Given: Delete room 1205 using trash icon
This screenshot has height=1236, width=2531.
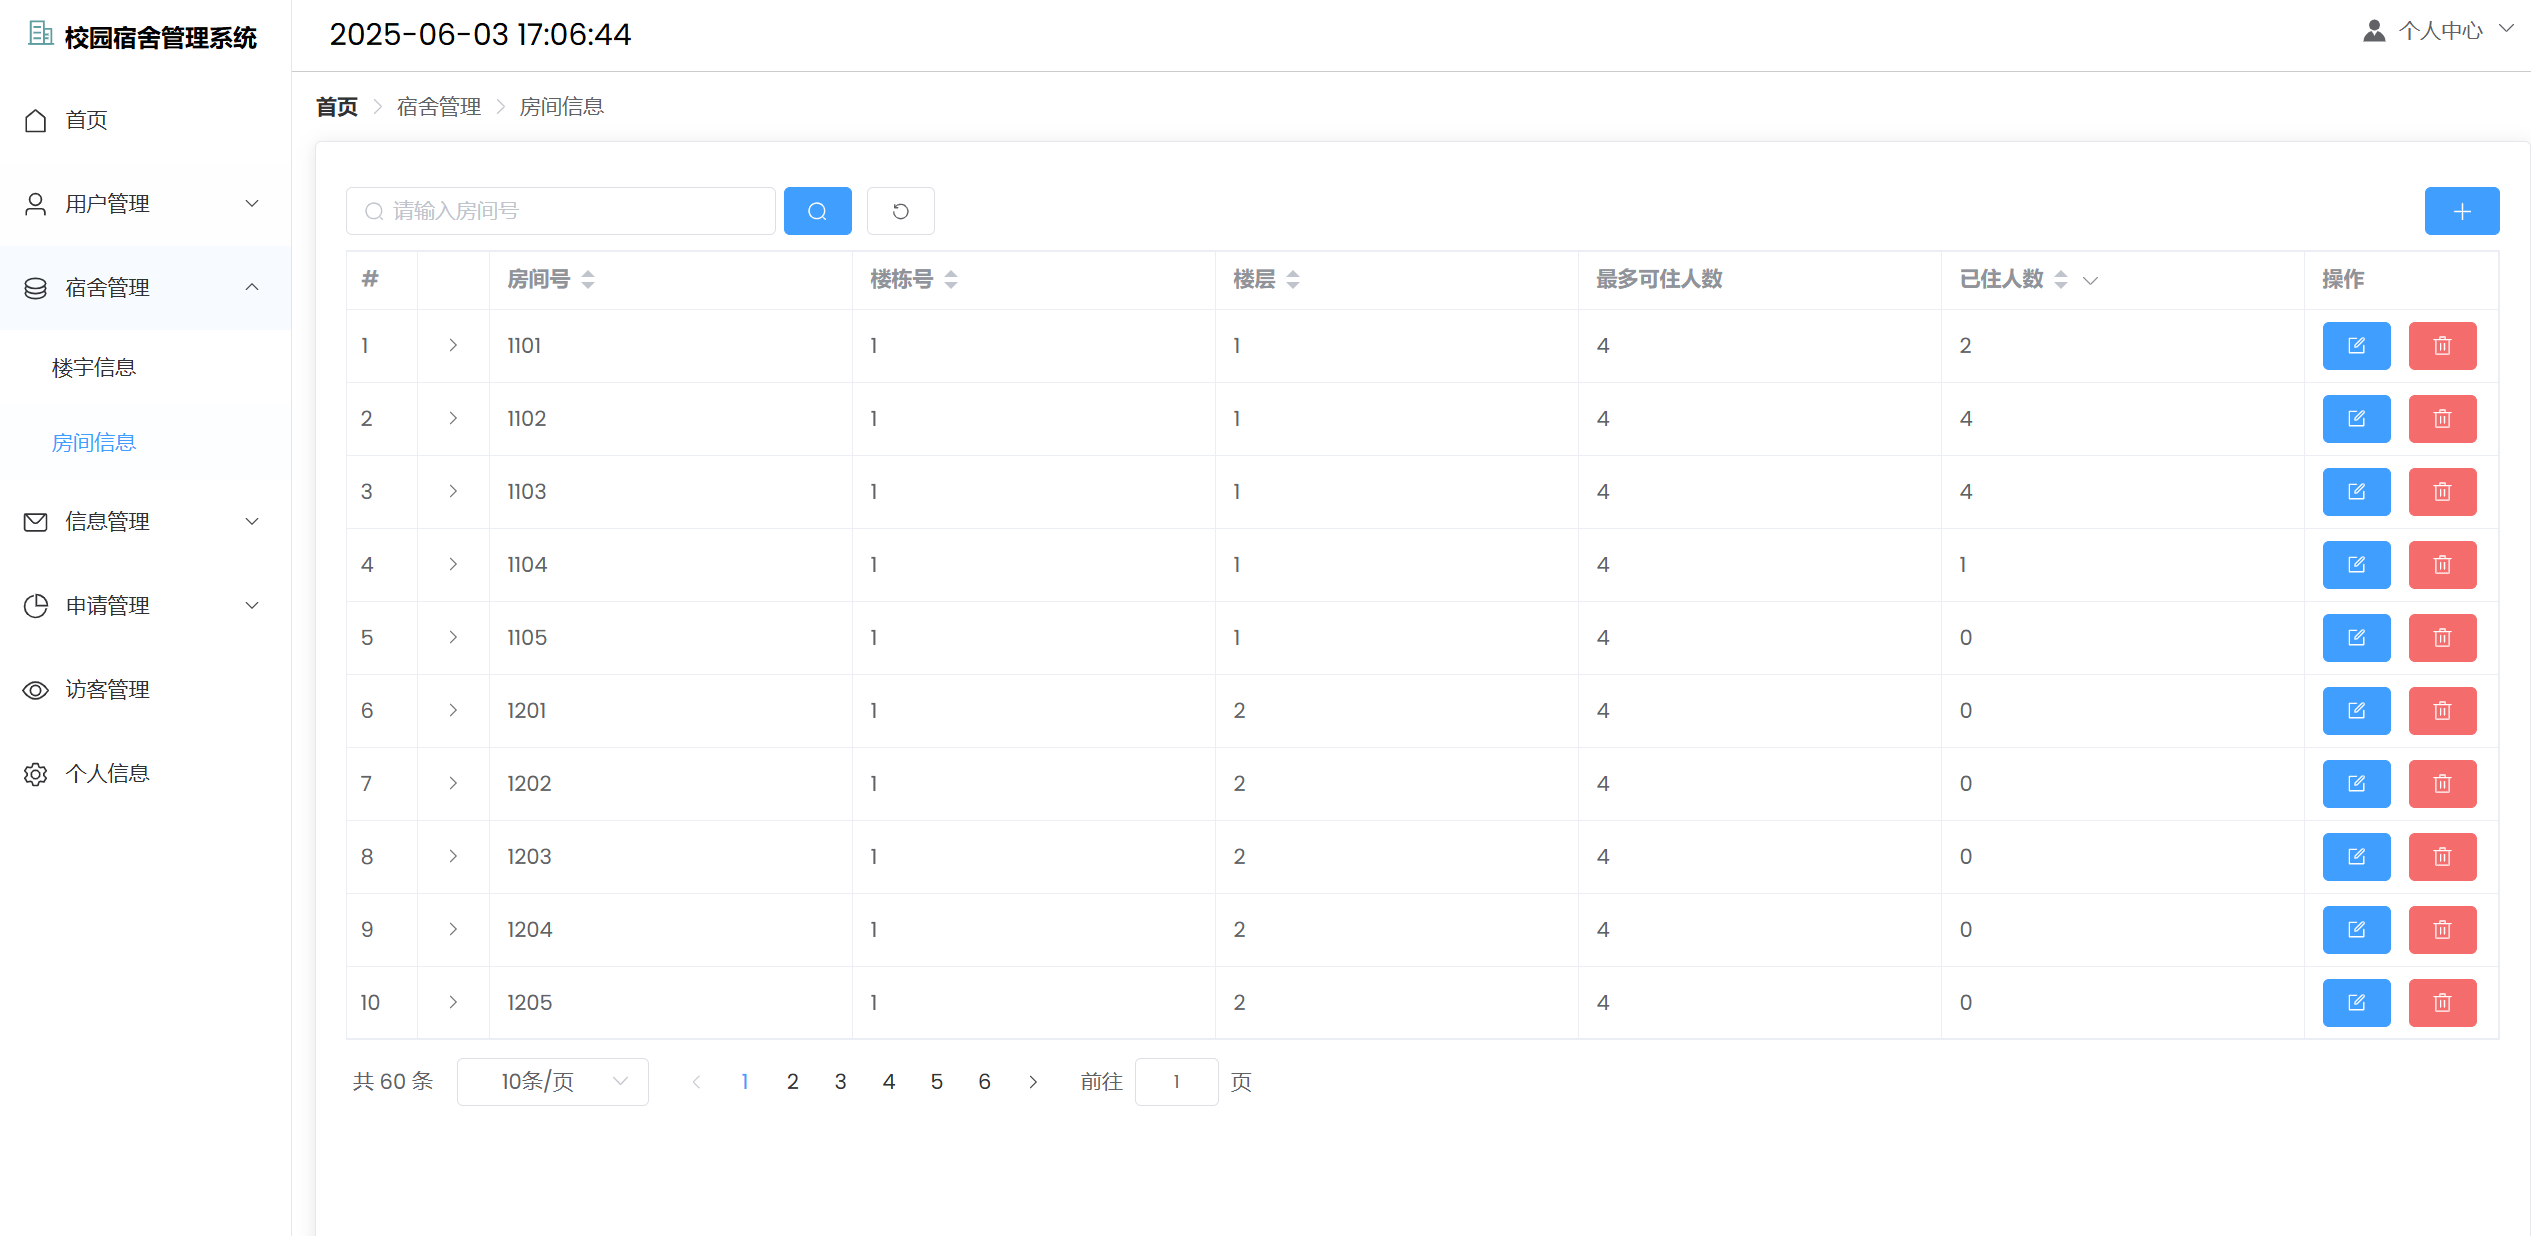Looking at the screenshot, I should (2441, 1003).
